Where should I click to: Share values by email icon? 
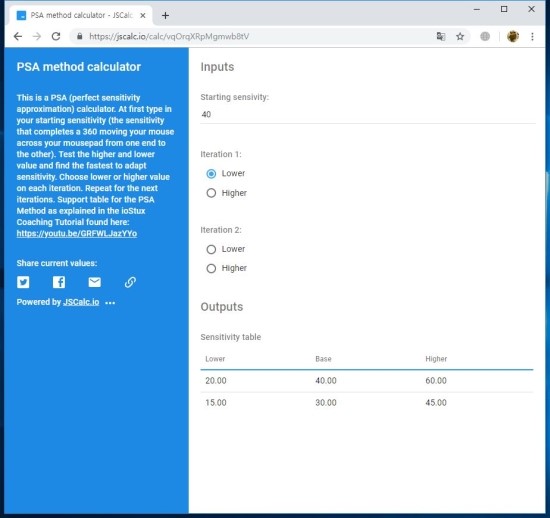coord(95,282)
